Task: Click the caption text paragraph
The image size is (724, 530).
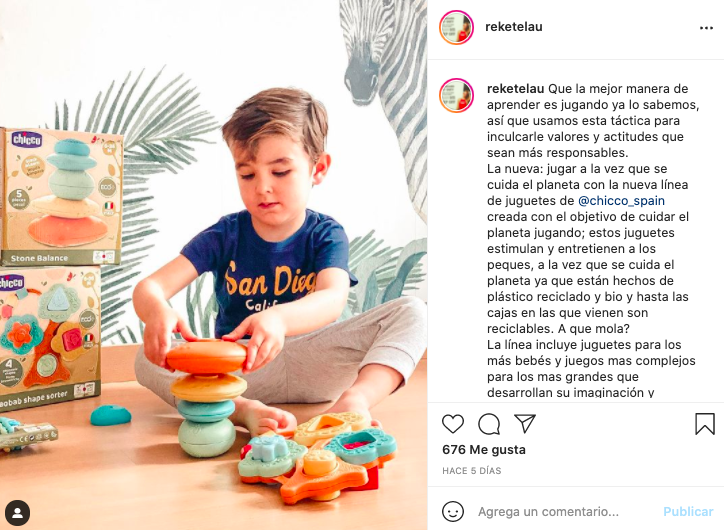Action: click(592, 241)
